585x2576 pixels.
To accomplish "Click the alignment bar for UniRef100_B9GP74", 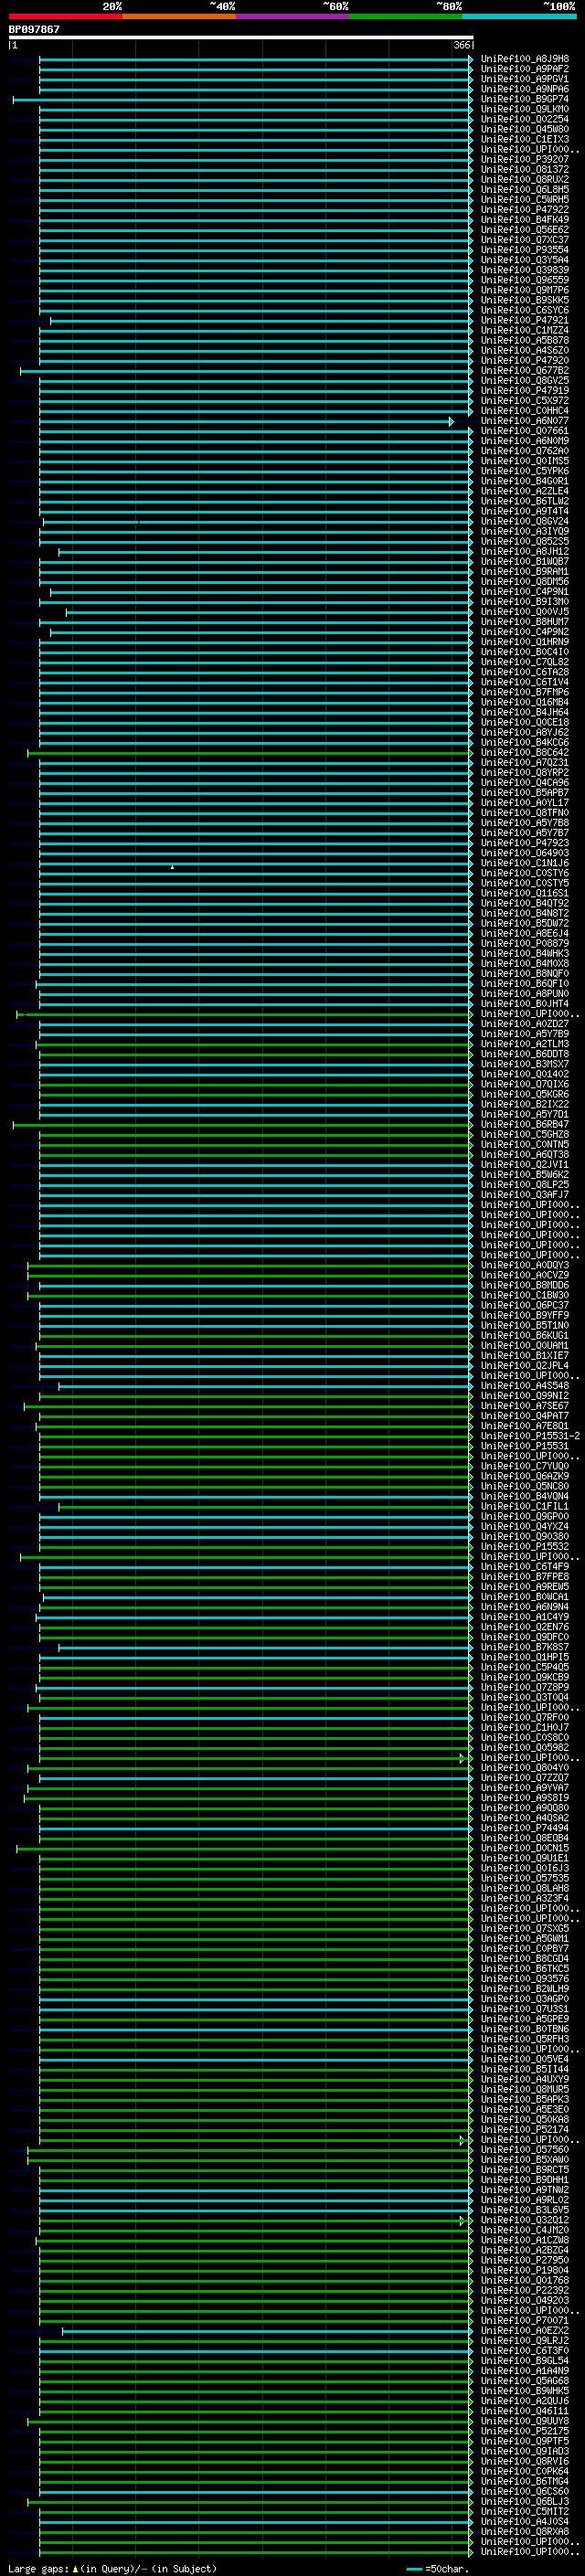I will 242,99.
